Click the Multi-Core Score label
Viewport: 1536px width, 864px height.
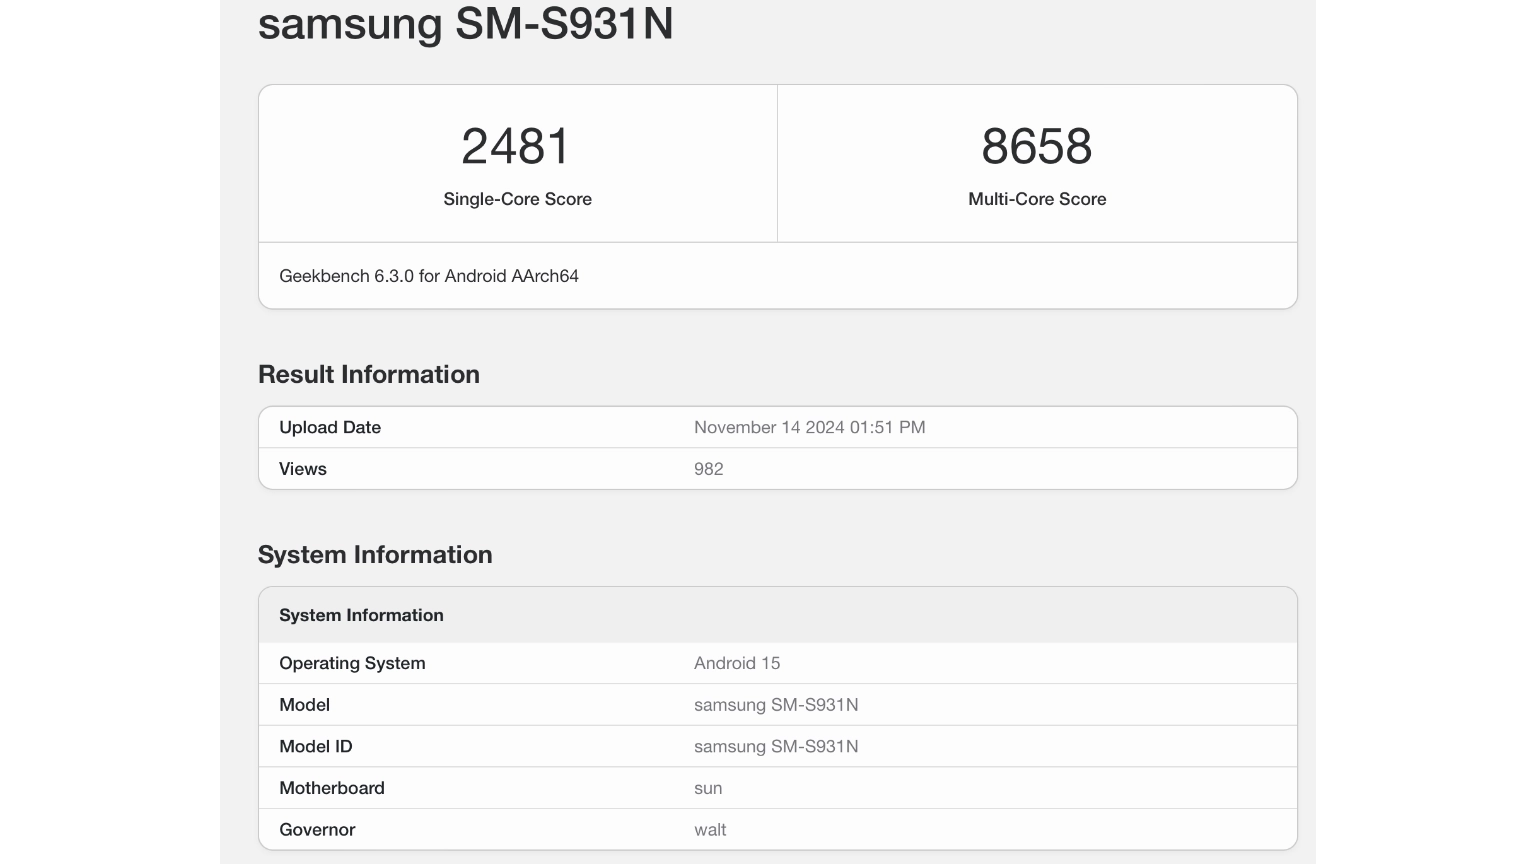[x=1036, y=199]
